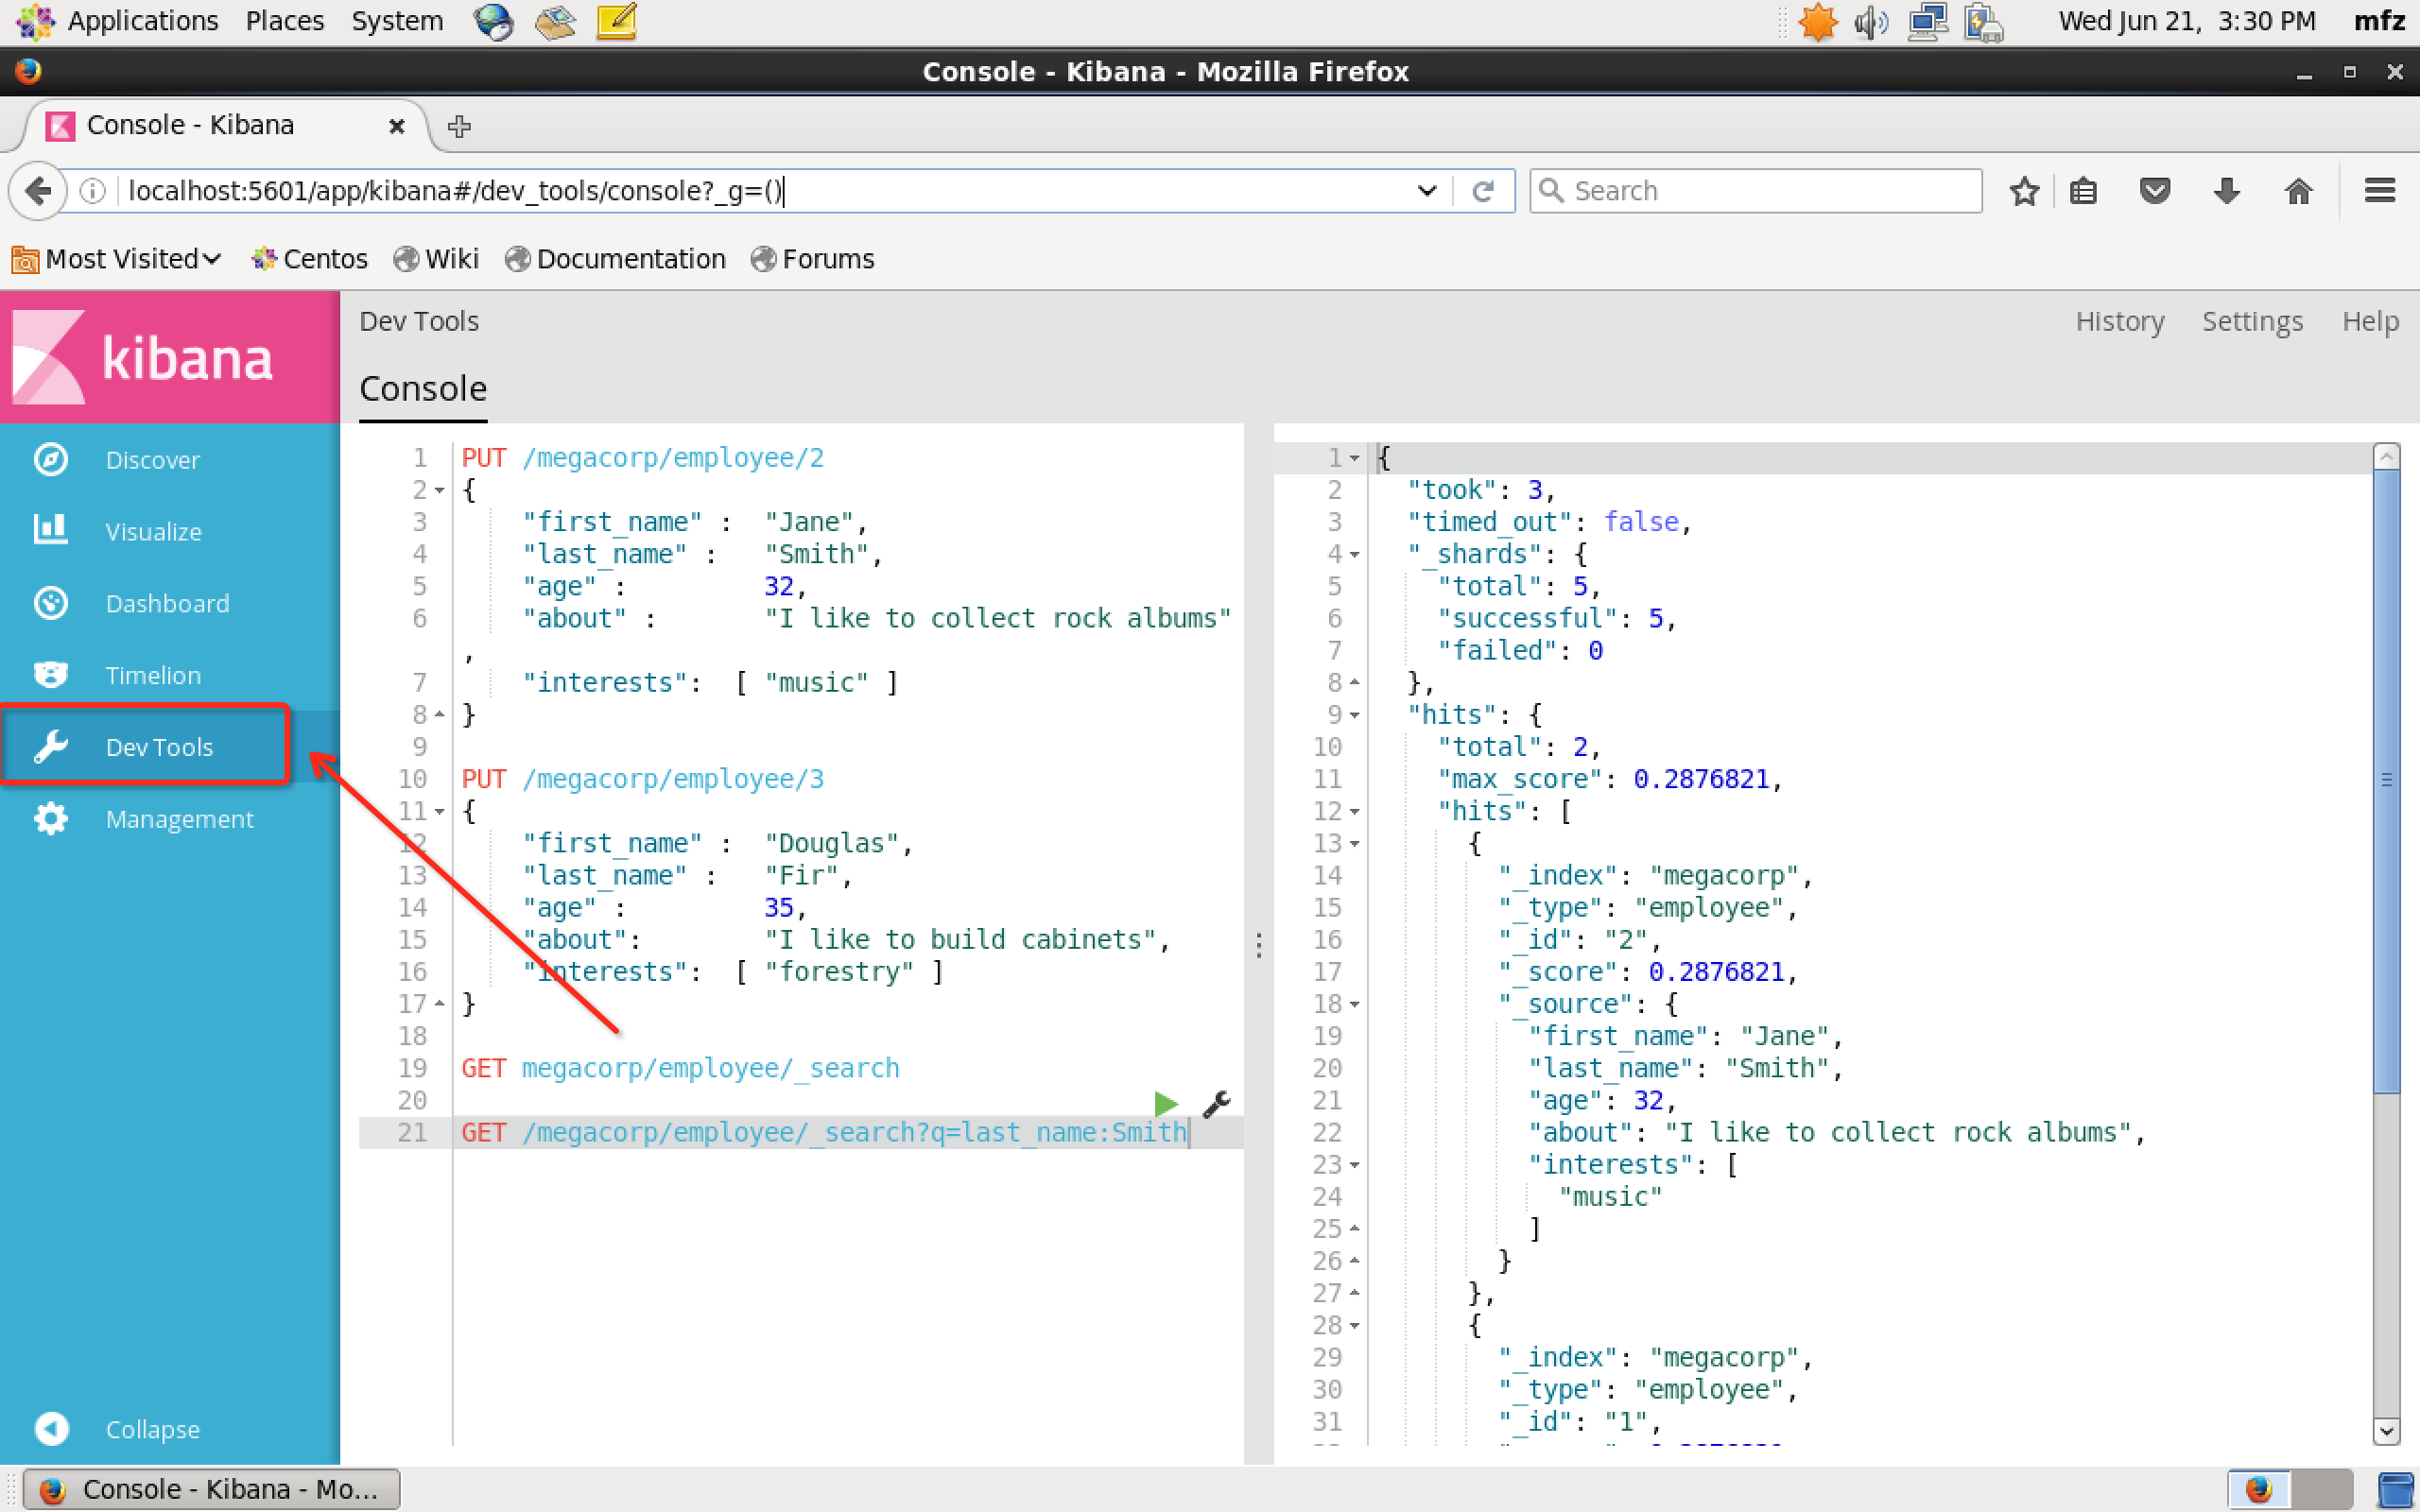Click the PUT /megacorp/employee/3 request line
This screenshot has width=2420, height=1512.
pos(642,779)
